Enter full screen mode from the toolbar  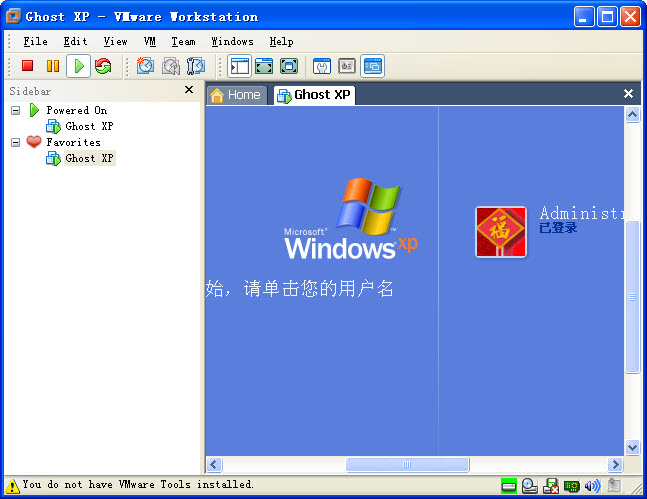pyautogui.click(x=289, y=66)
